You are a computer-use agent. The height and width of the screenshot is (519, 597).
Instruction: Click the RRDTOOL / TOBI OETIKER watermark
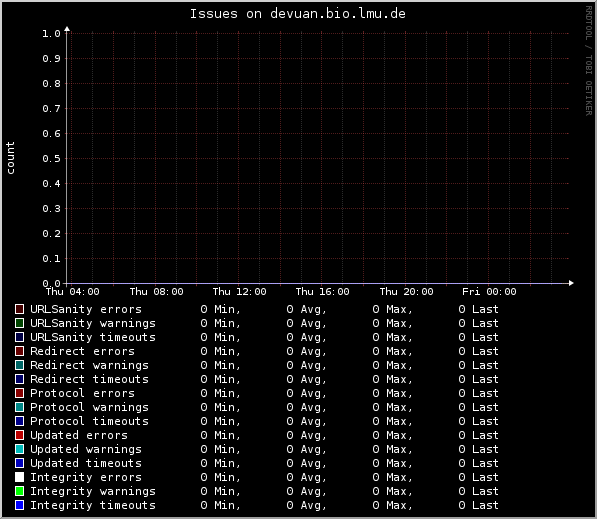589,61
